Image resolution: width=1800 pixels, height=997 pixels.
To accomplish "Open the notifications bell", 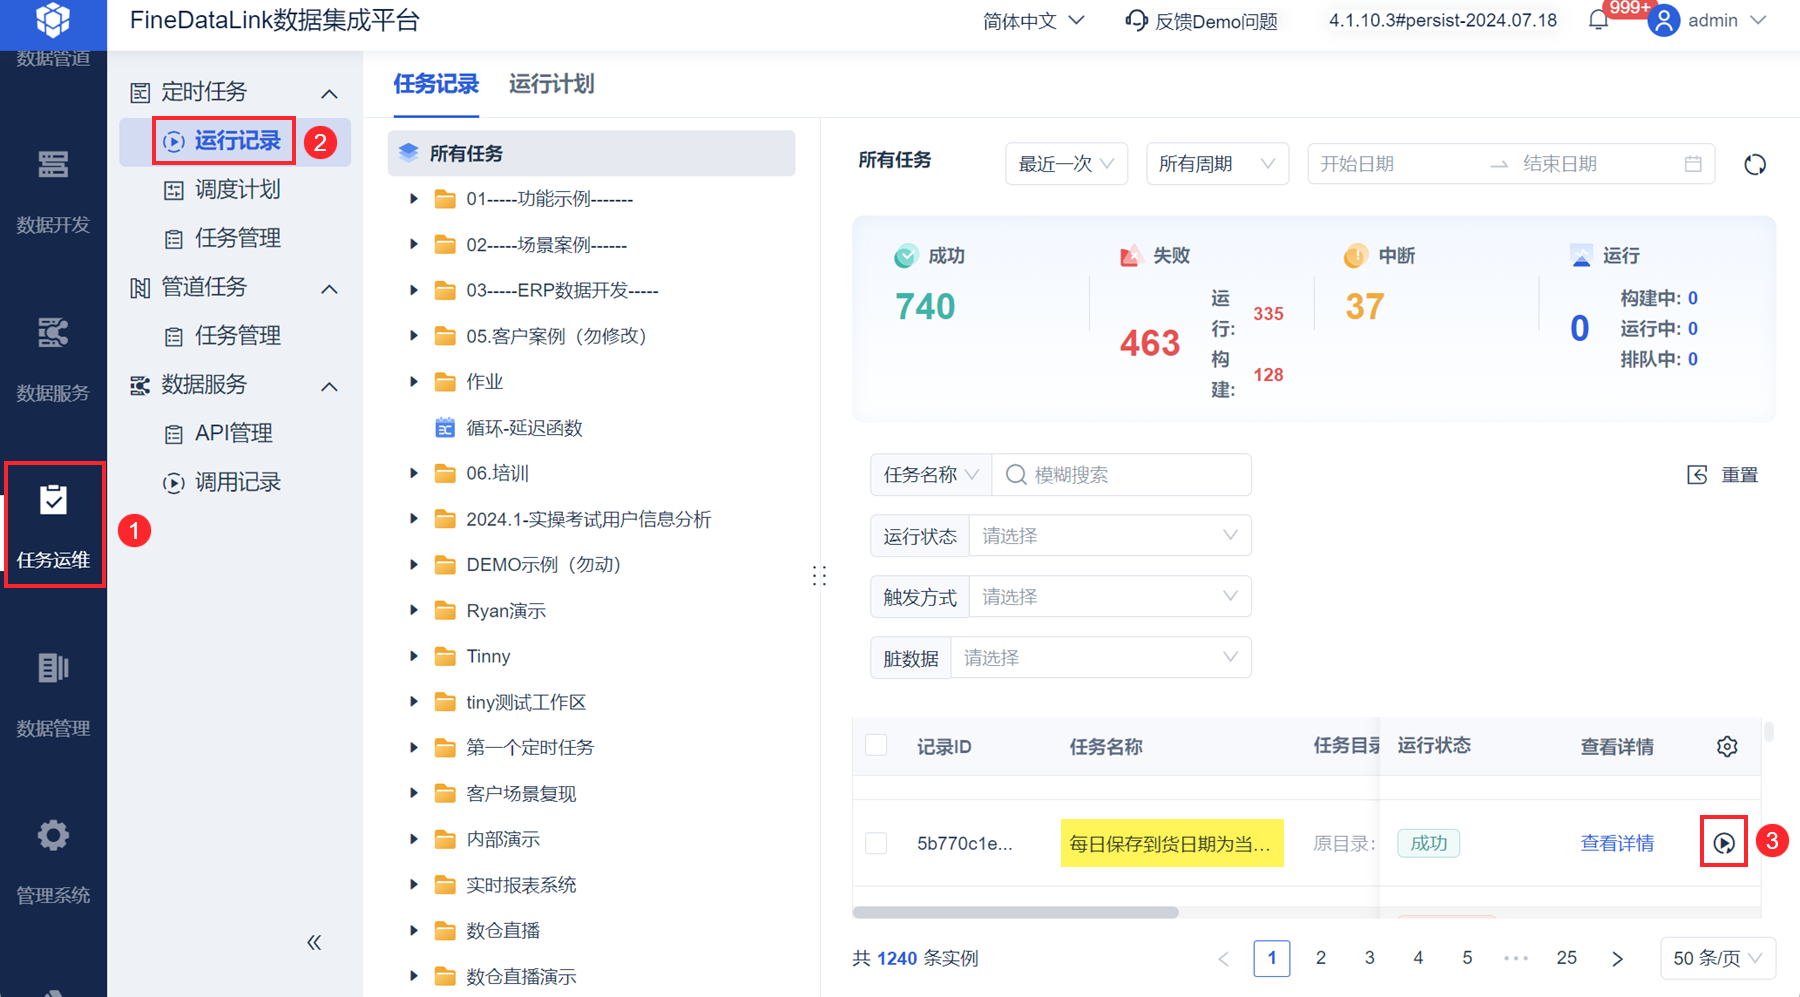I will (x=1598, y=20).
